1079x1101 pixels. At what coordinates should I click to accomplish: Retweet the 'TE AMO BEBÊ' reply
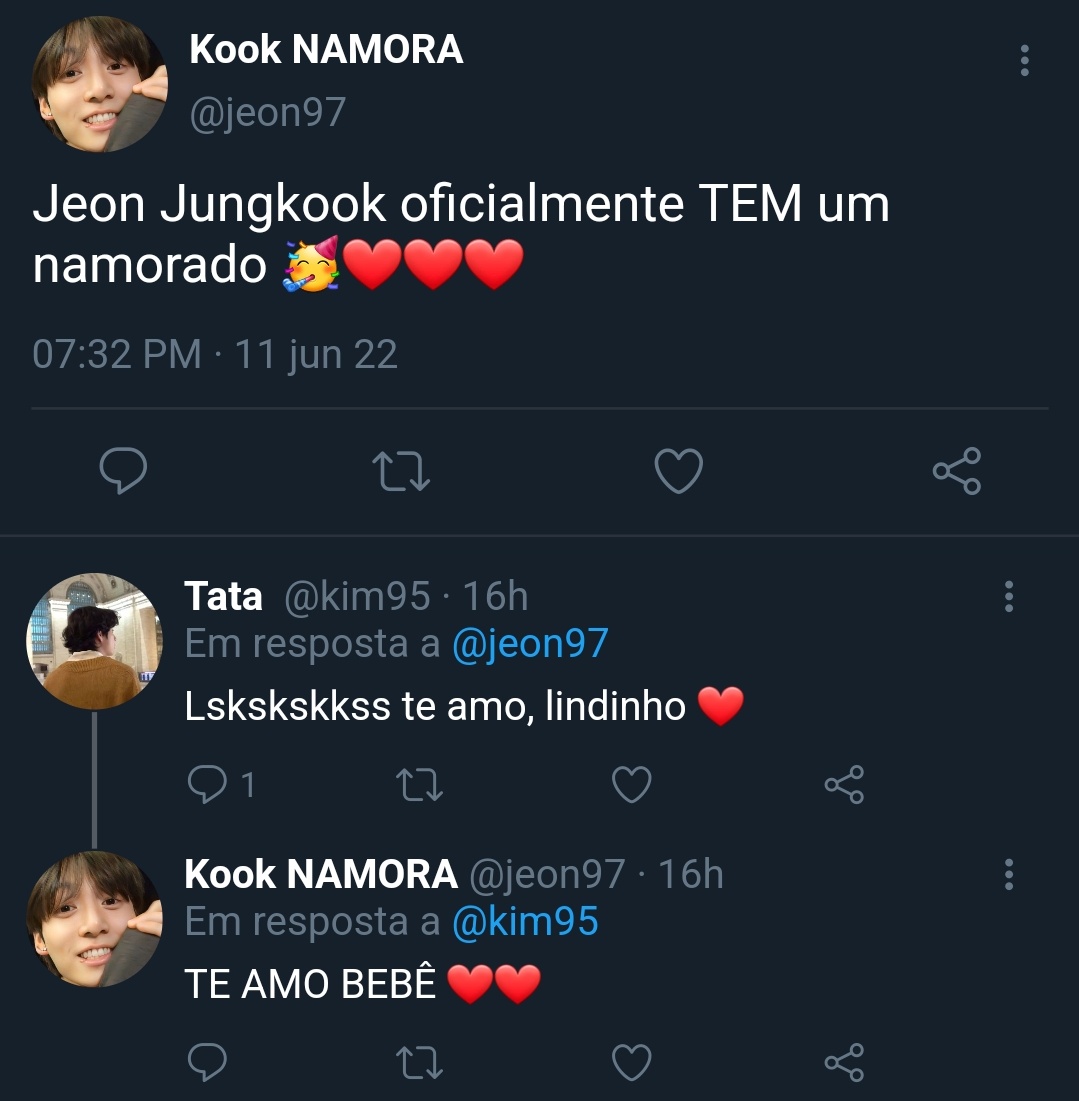(419, 1062)
